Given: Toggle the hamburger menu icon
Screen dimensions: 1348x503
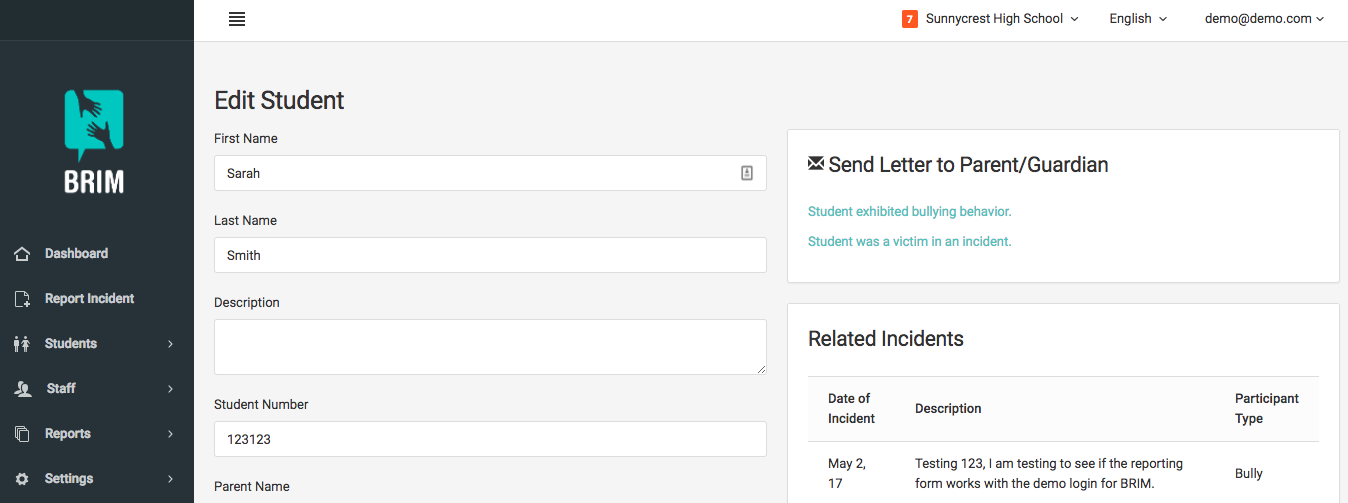Looking at the screenshot, I should [237, 19].
